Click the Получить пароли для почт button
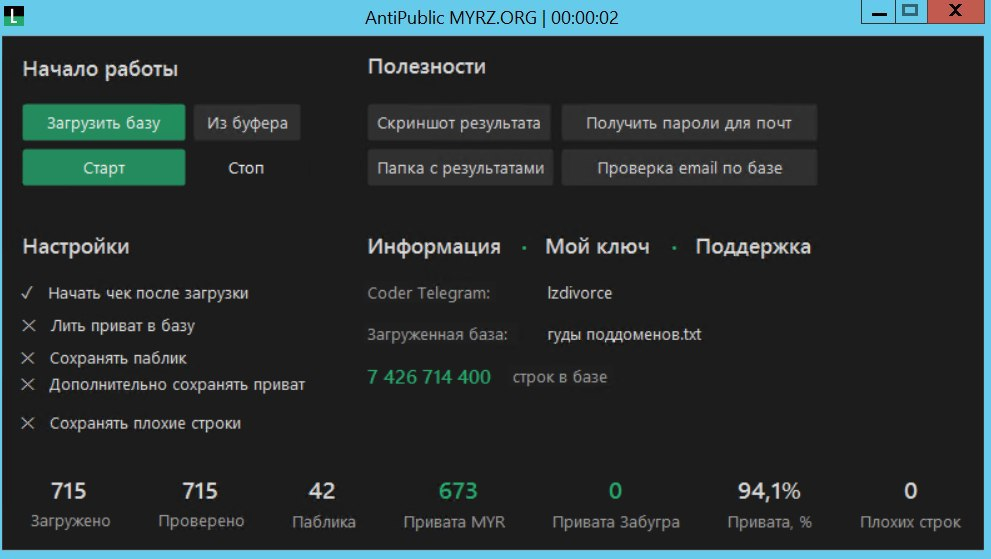 coord(689,123)
